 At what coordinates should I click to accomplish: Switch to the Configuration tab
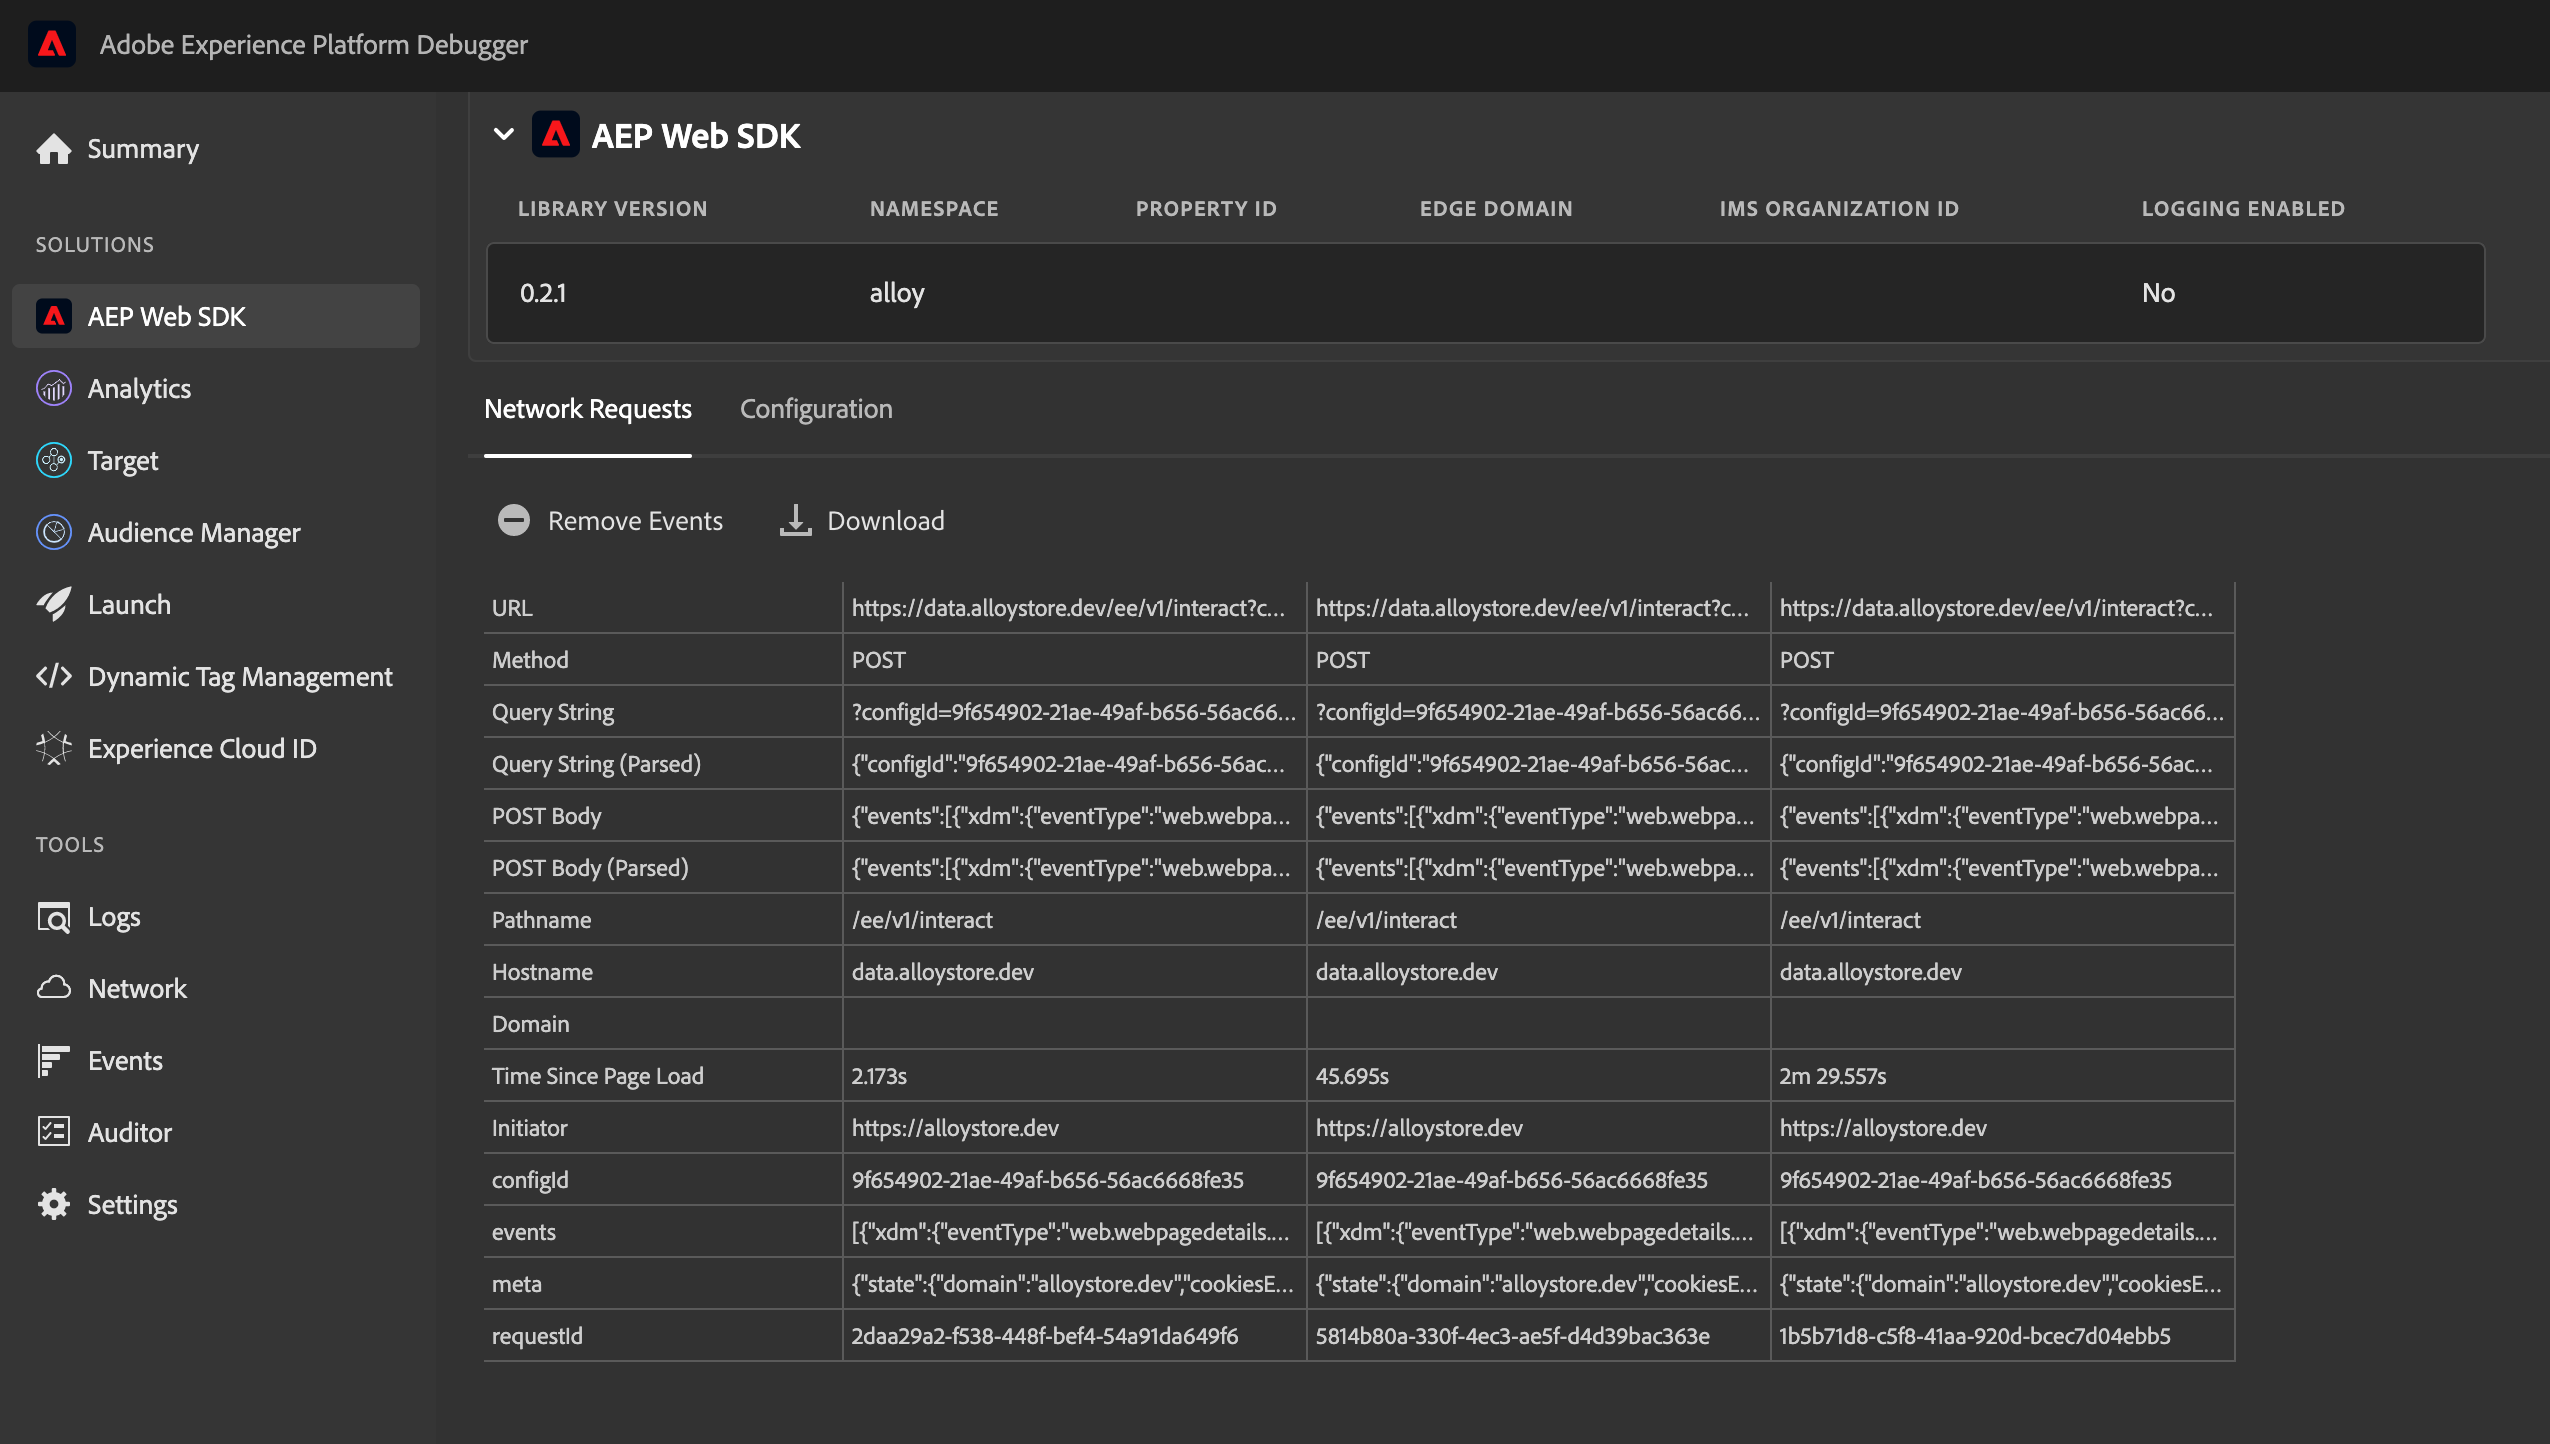coord(816,409)
